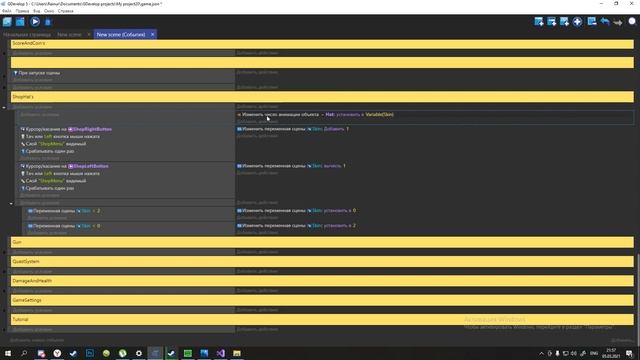Add action under the Gun group
Image resolution: width=640 pixels, height=360 pixels.
(x=257, y=252)
